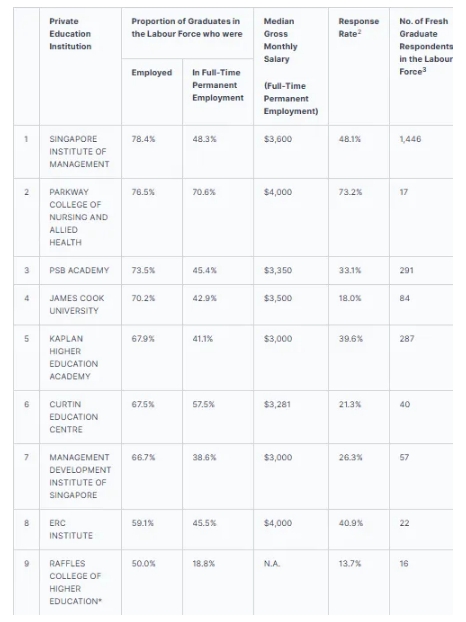
Task: Select the Singapore Institute of Management cell
Action: click(x=79, y=152)
